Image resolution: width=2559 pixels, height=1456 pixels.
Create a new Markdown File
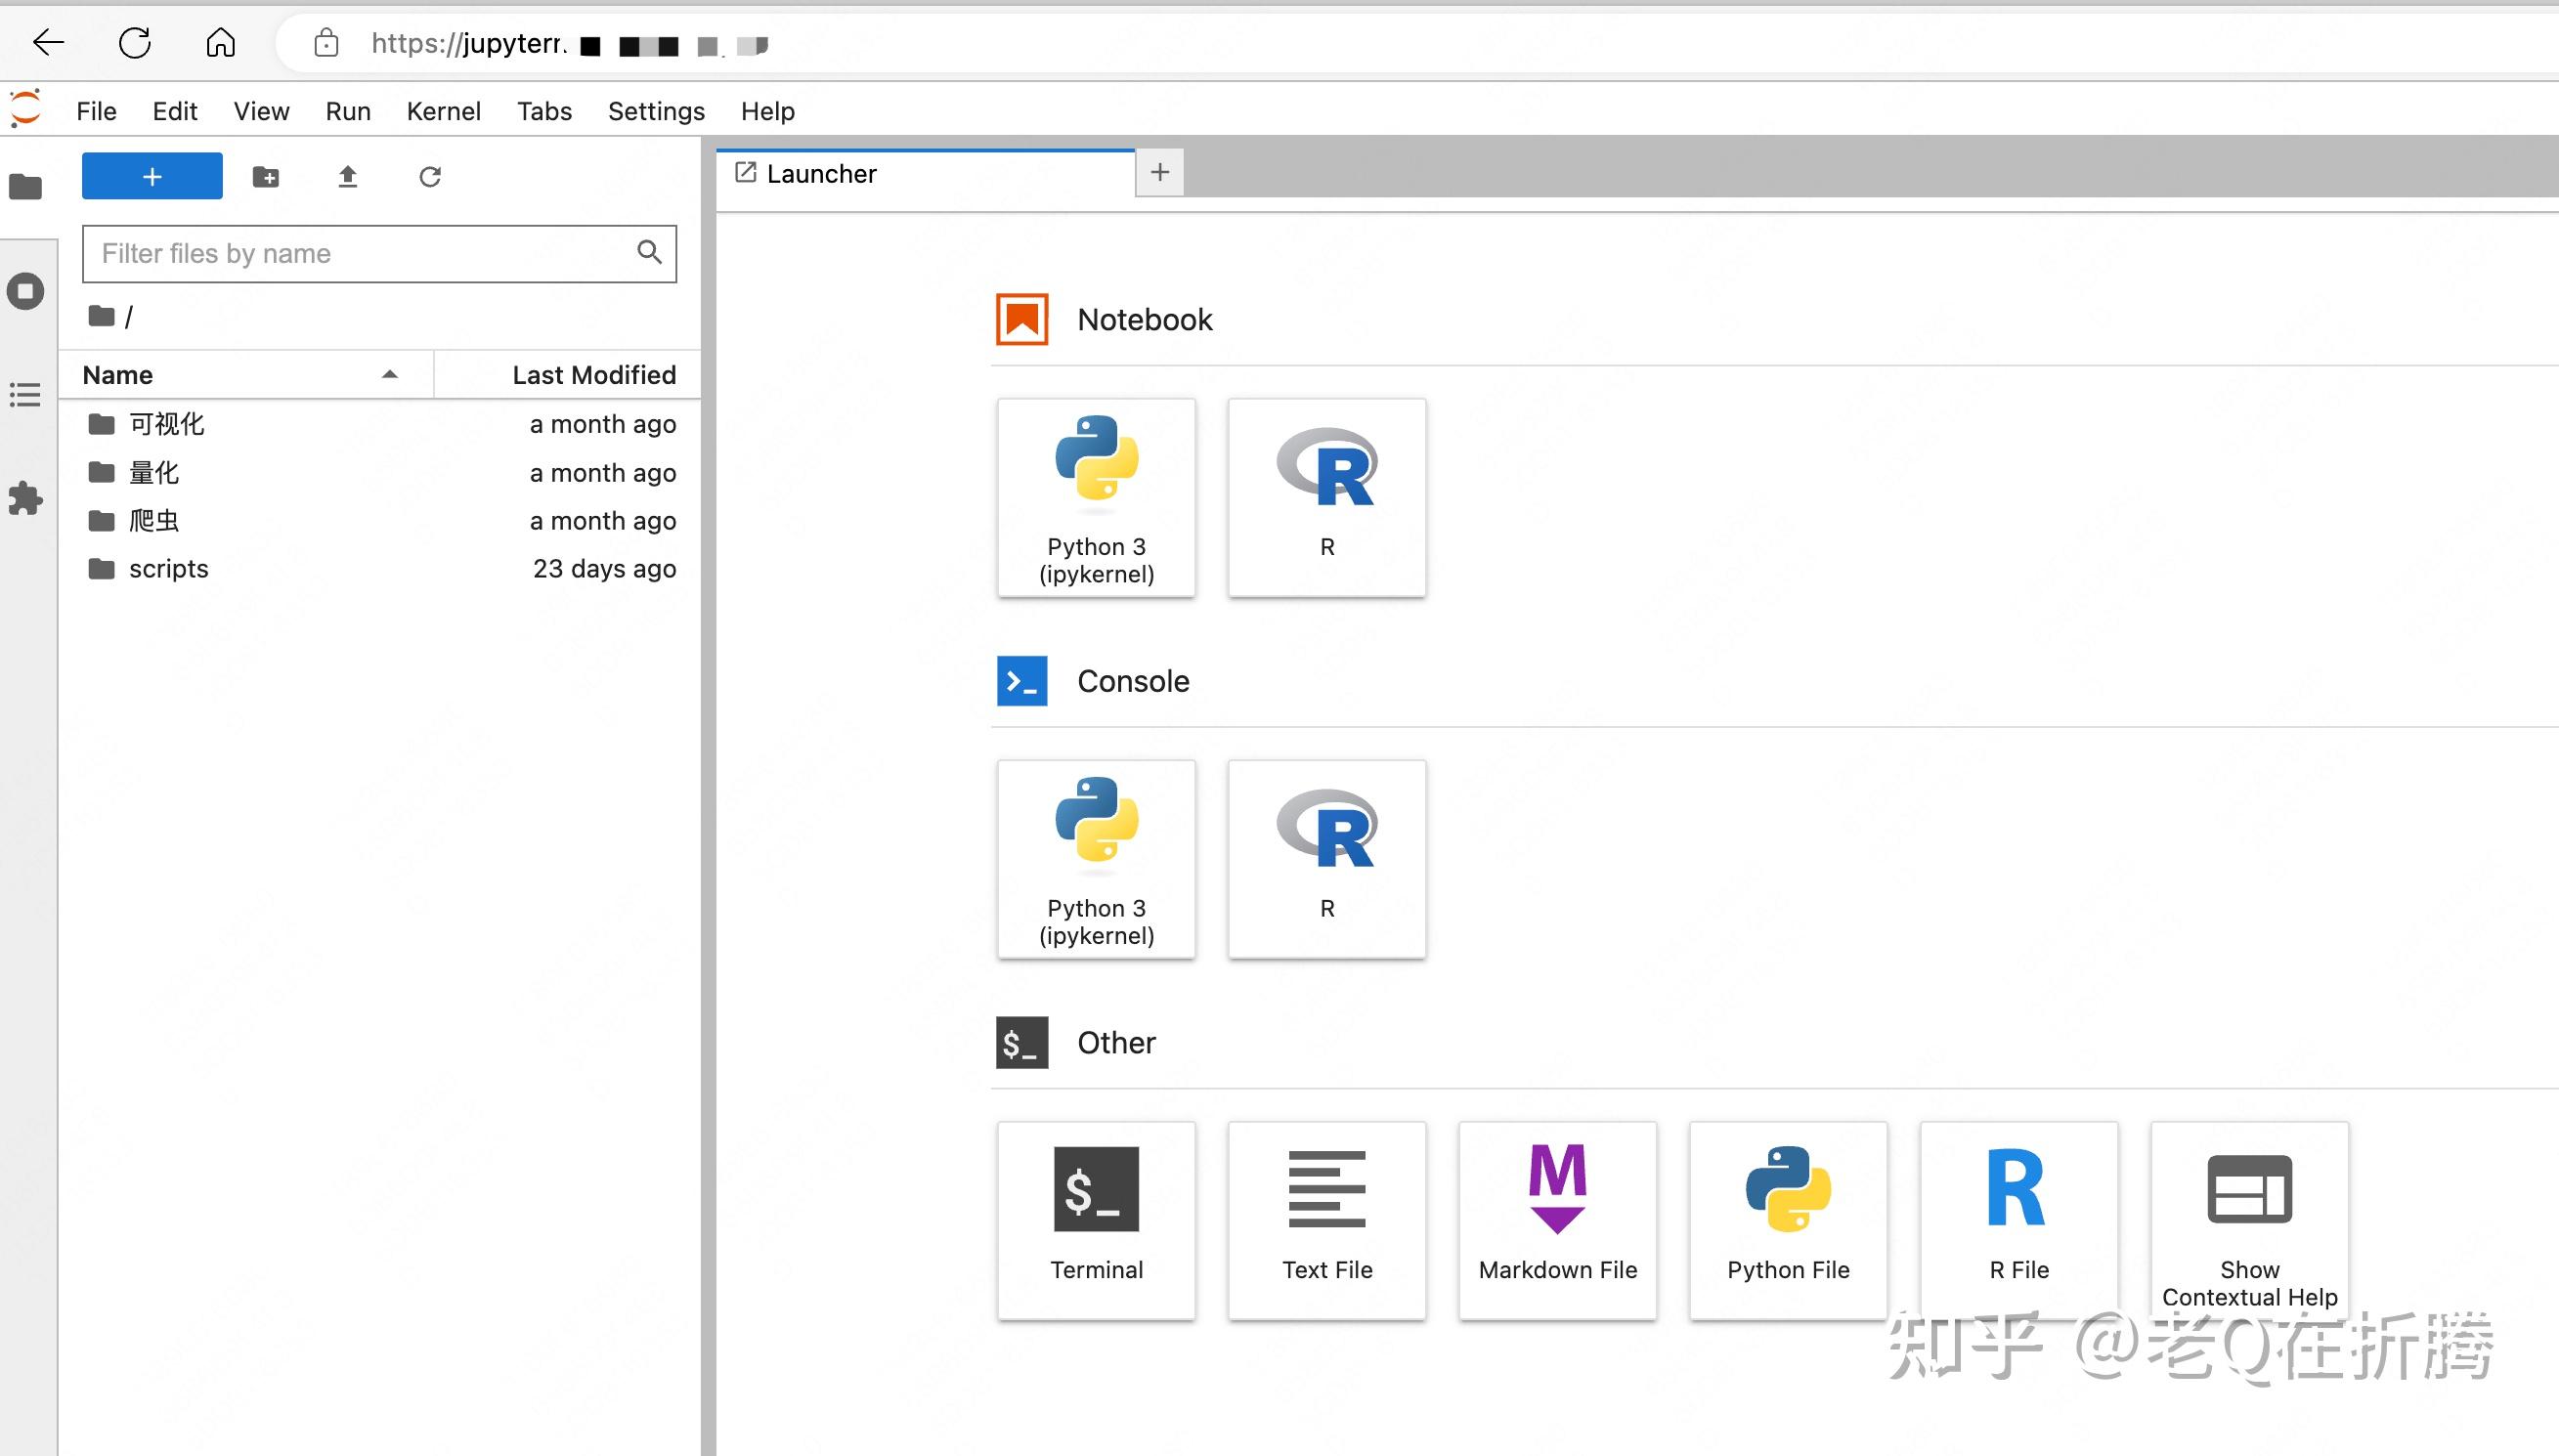coord(1558,1221)
